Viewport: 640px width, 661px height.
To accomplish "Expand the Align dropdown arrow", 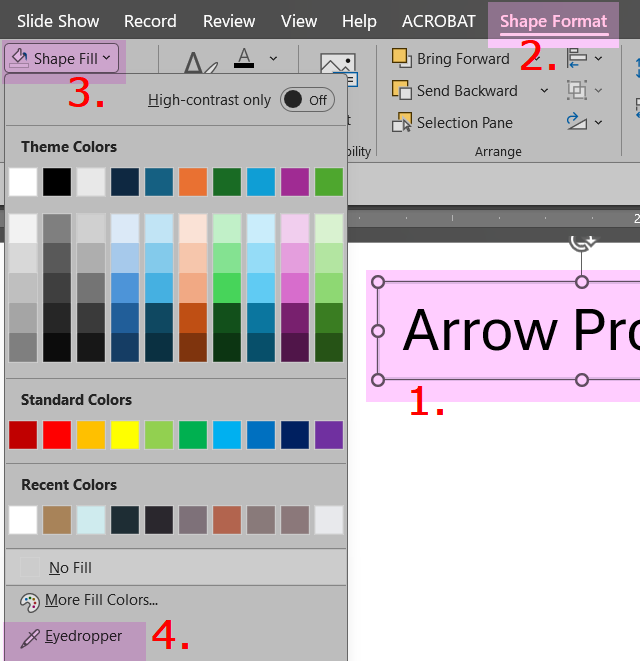I will click(x=598, y=58).
